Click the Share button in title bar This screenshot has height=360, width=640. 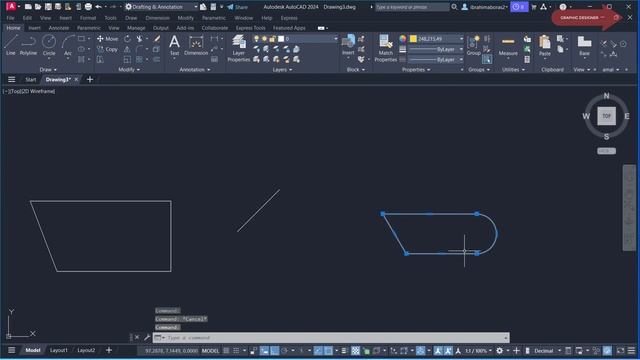[x=238, y=7]
